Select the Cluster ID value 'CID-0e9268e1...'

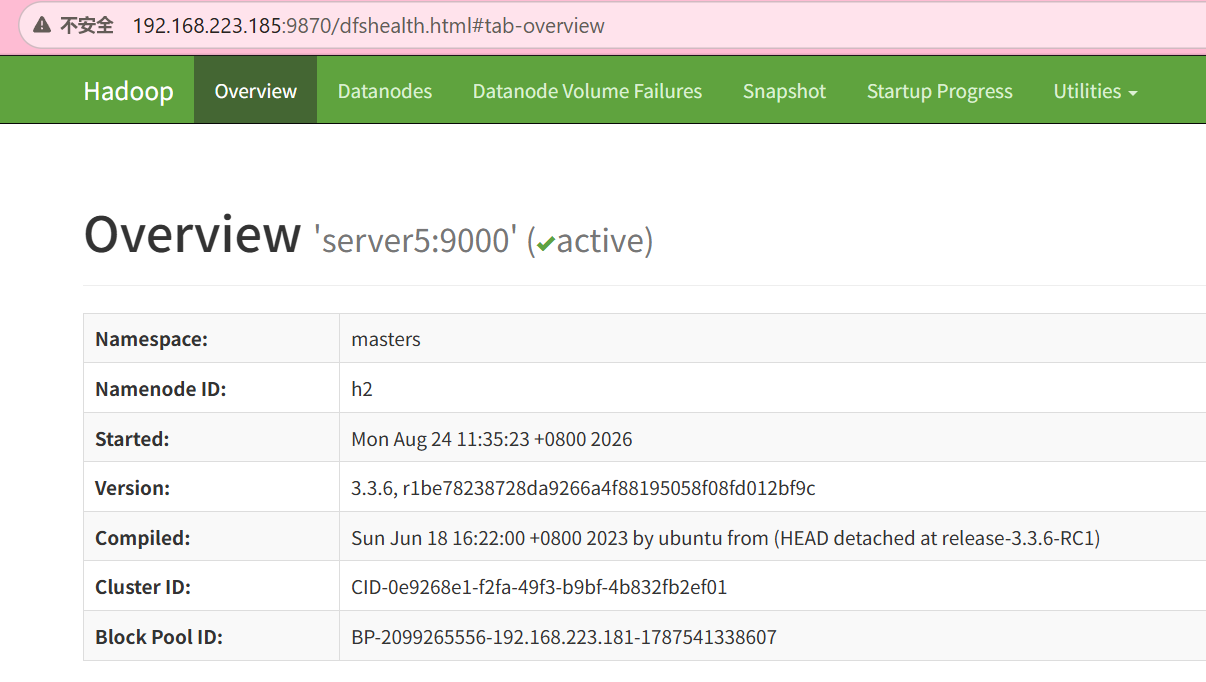tap(539, 587)
